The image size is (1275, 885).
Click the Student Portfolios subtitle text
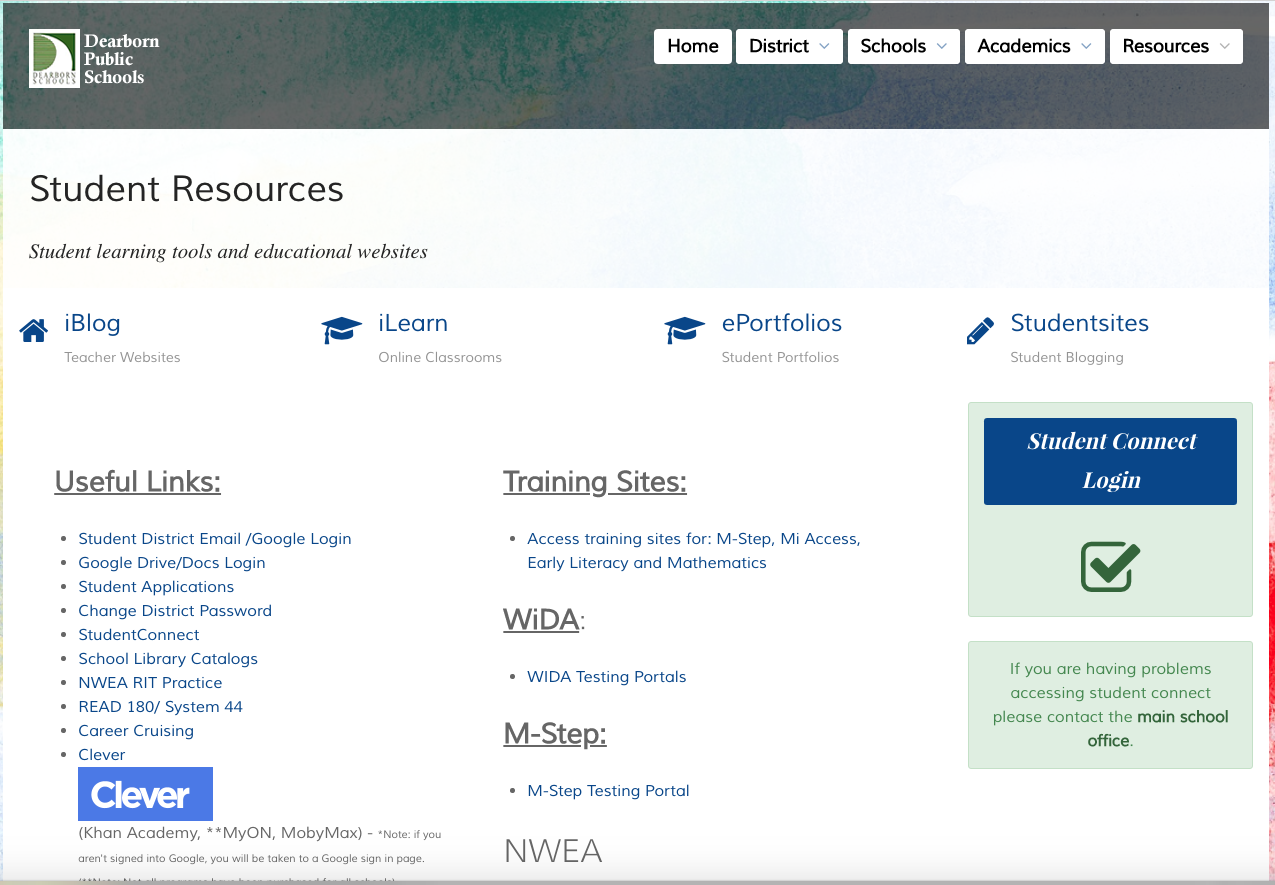[x=780, y=357]
